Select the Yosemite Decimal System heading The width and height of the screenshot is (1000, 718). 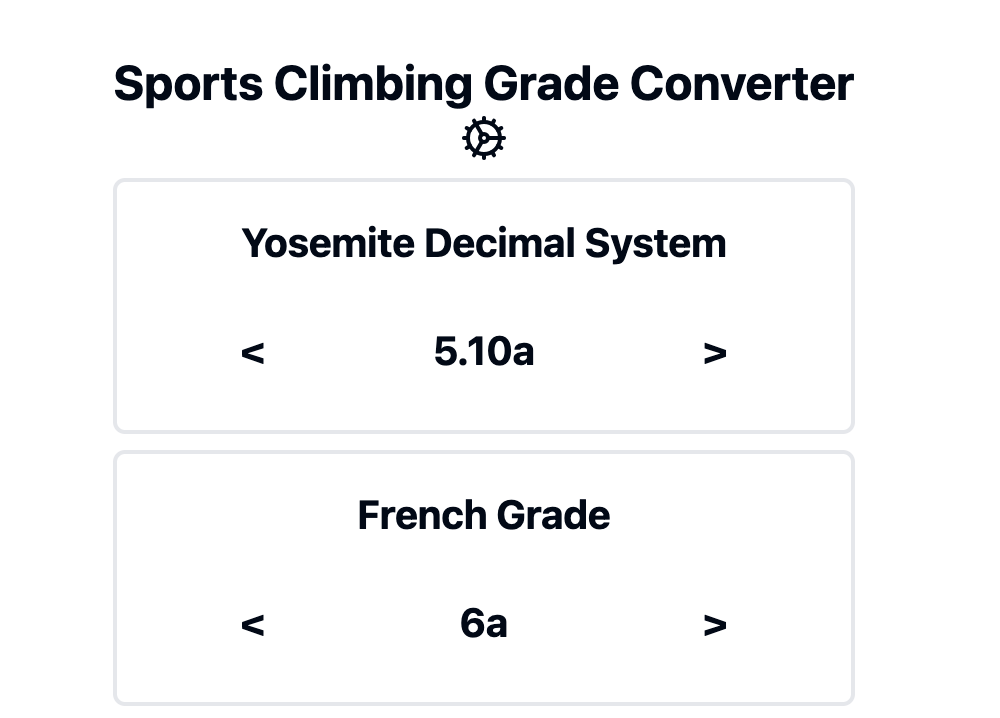coord(484,243)
